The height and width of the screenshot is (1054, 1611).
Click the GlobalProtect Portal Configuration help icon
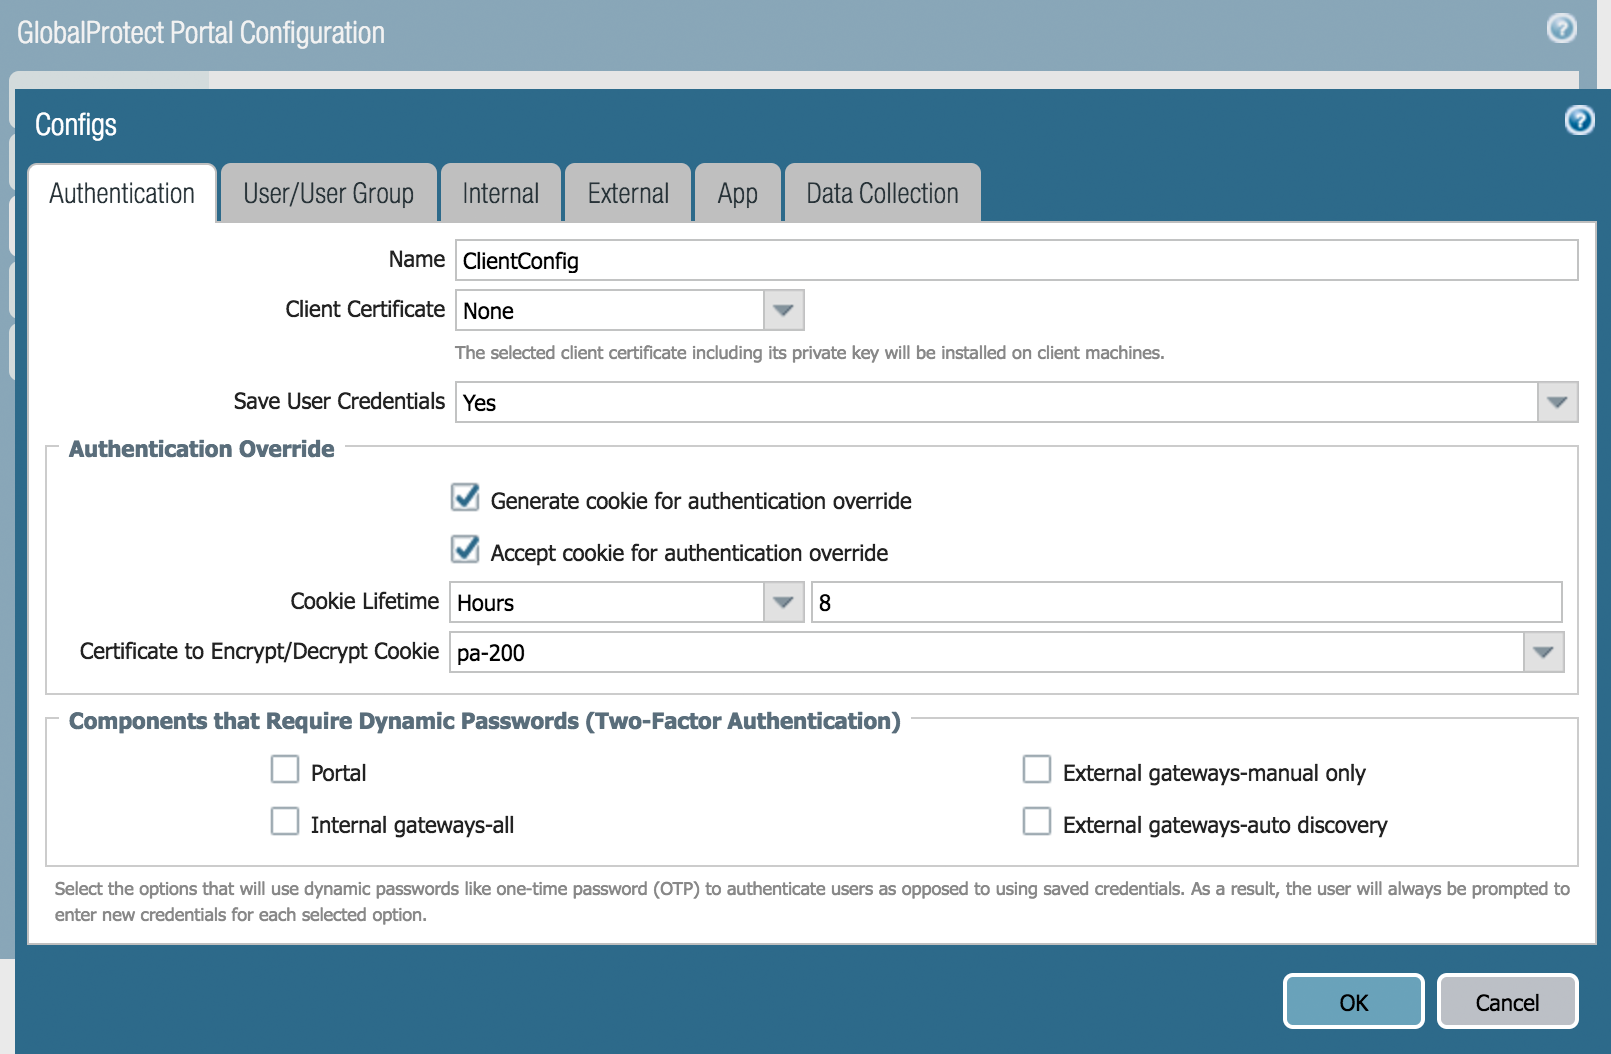point(1561,29)
